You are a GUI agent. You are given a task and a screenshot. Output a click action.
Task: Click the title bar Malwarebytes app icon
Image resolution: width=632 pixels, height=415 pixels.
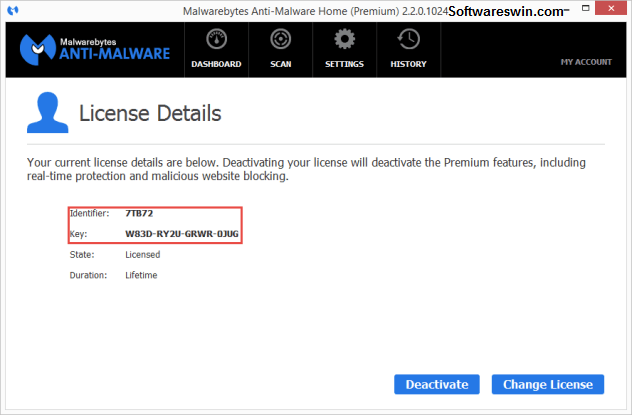tap(13, 10)
